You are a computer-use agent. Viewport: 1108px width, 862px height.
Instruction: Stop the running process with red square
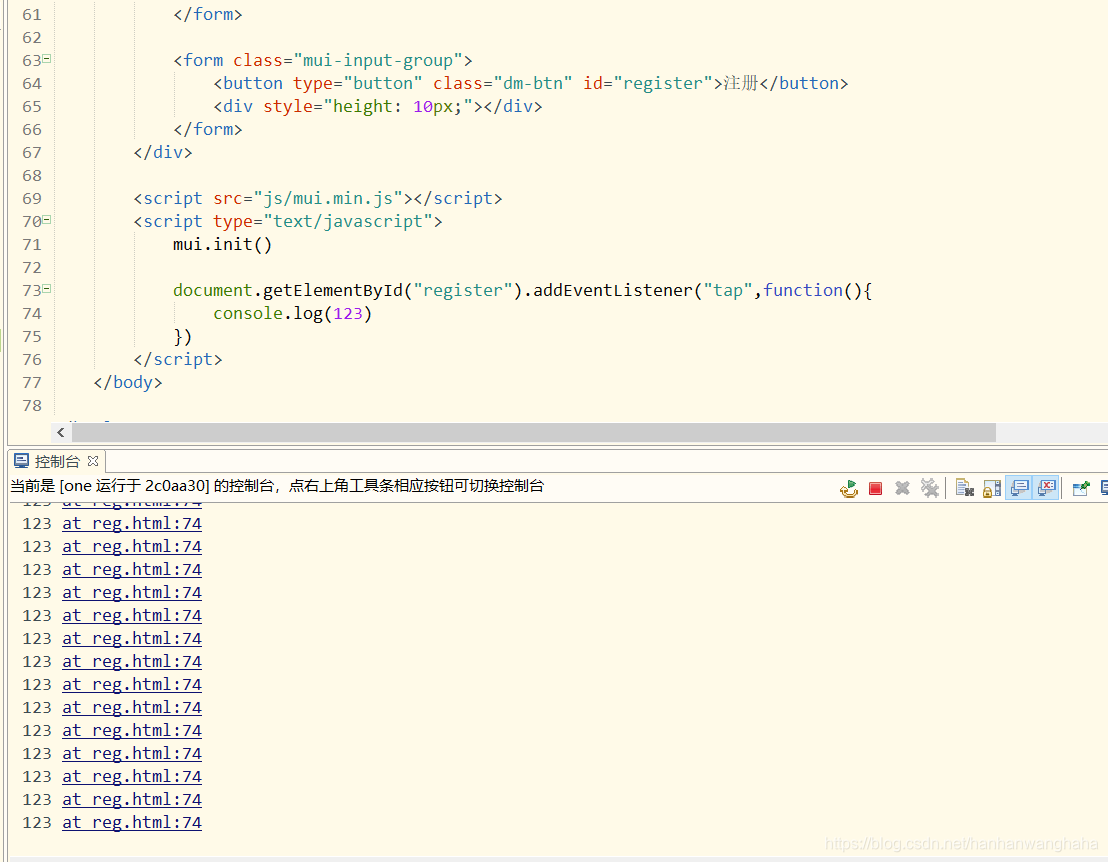point(876,488)
